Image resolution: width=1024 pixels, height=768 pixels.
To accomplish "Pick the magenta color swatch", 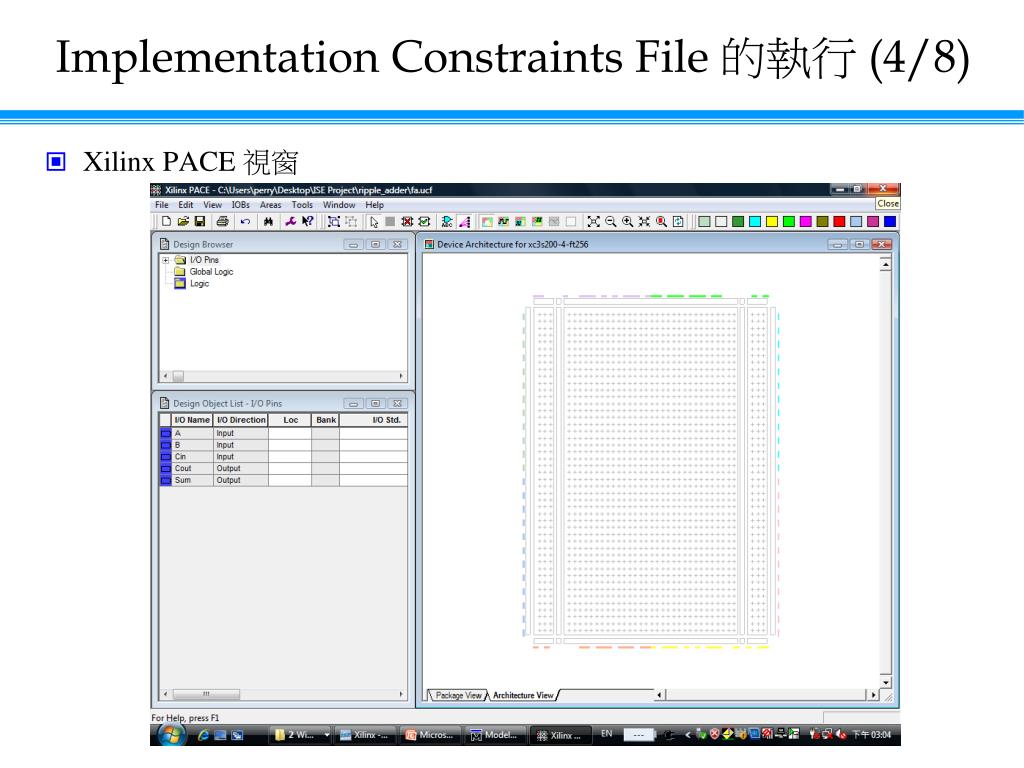I will pos(806,222).
